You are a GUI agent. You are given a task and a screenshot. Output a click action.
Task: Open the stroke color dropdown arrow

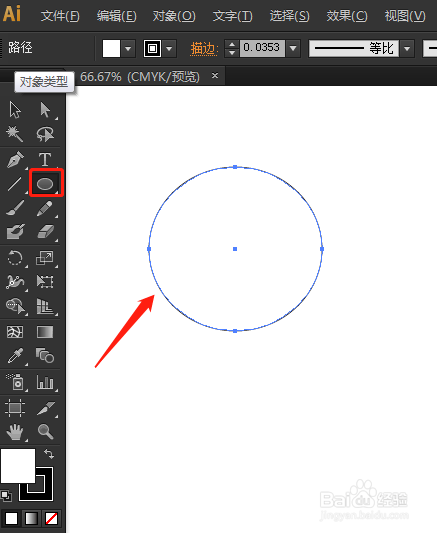169,49
